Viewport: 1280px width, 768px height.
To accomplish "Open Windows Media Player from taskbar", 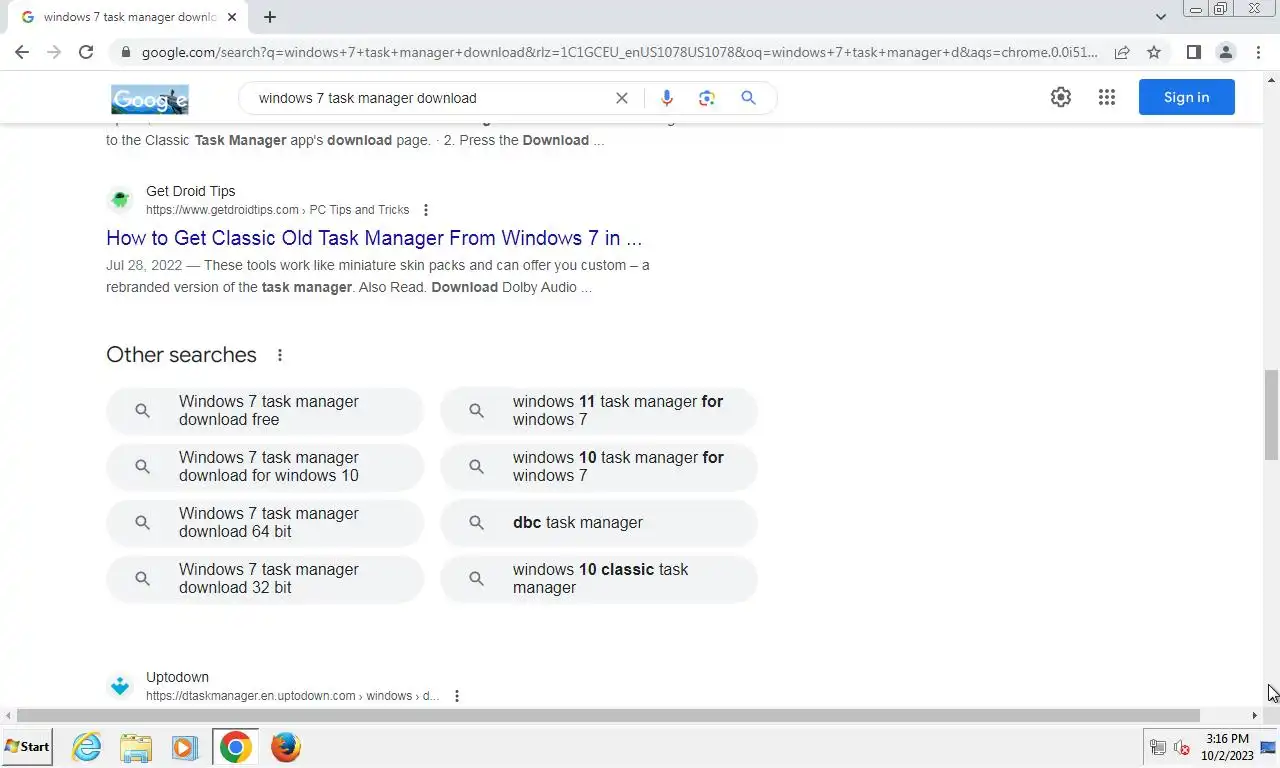I will (184, 747).
